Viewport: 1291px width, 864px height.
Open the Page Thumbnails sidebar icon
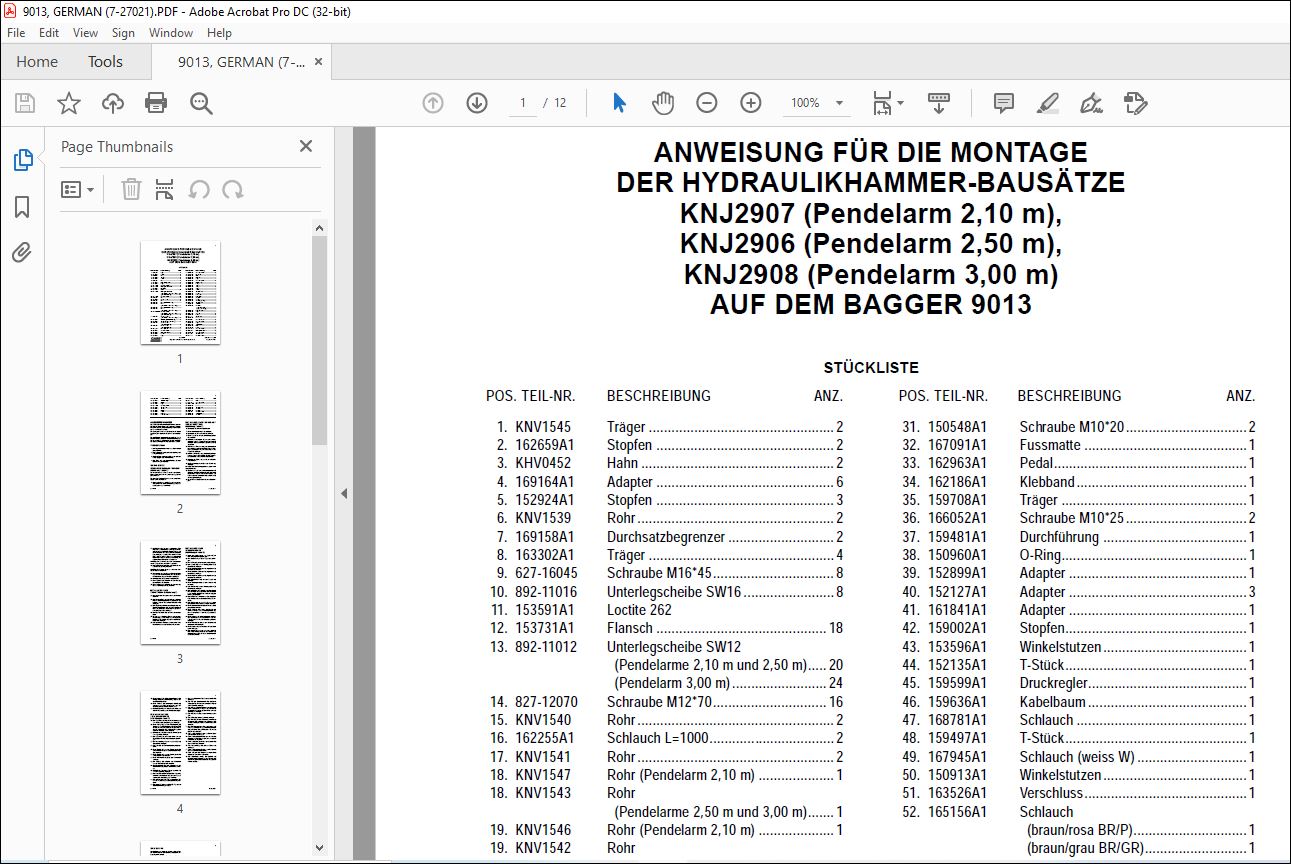pyautogui.click(x=22, y=160)
